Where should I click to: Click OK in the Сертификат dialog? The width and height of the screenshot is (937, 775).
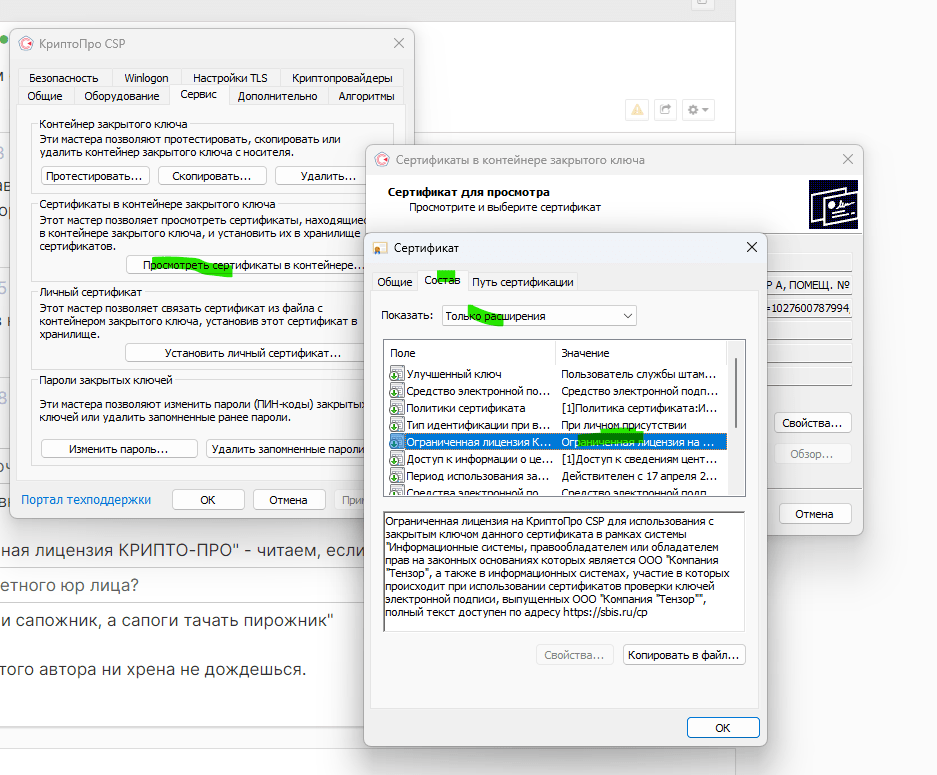(x=722, y=728)
